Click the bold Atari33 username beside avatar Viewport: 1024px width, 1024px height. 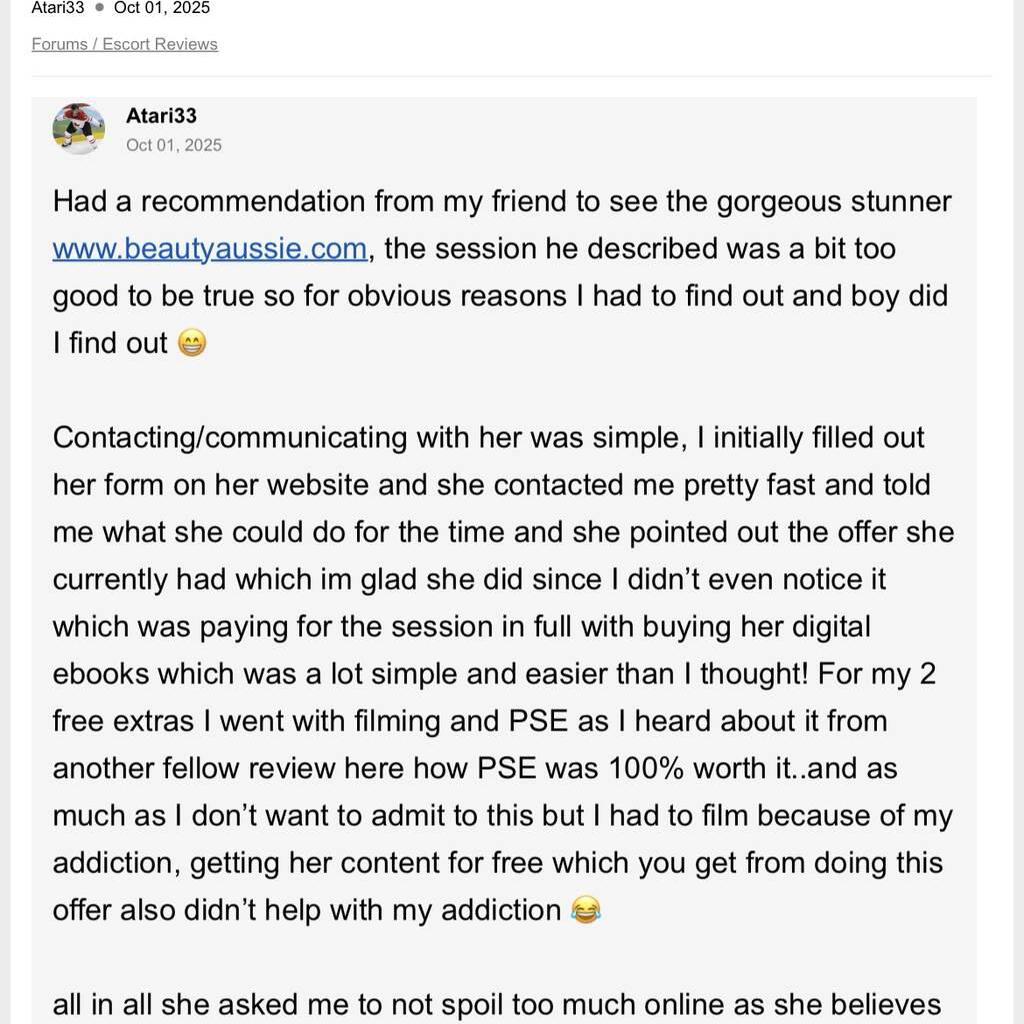(161, 116)
